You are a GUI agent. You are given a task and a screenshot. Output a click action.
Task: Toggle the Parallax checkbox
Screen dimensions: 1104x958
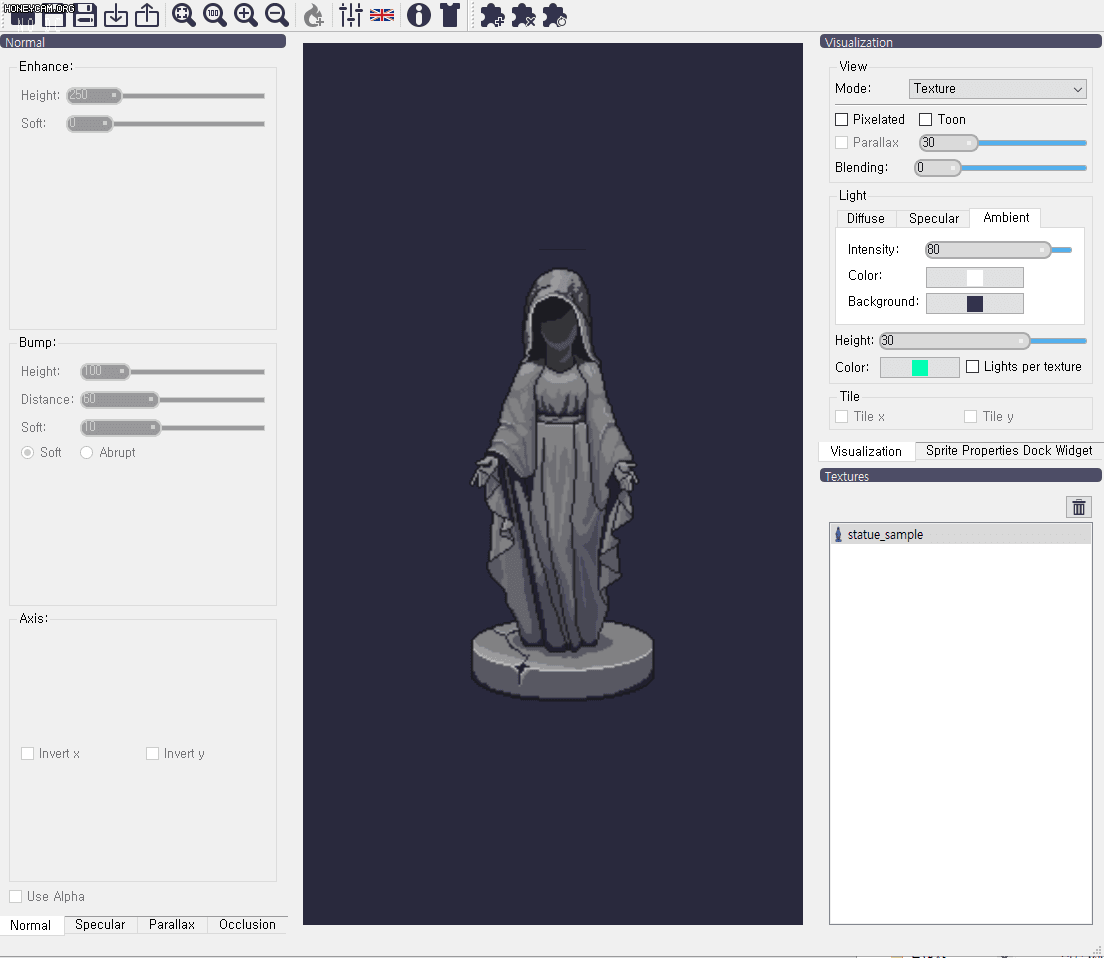841,142
